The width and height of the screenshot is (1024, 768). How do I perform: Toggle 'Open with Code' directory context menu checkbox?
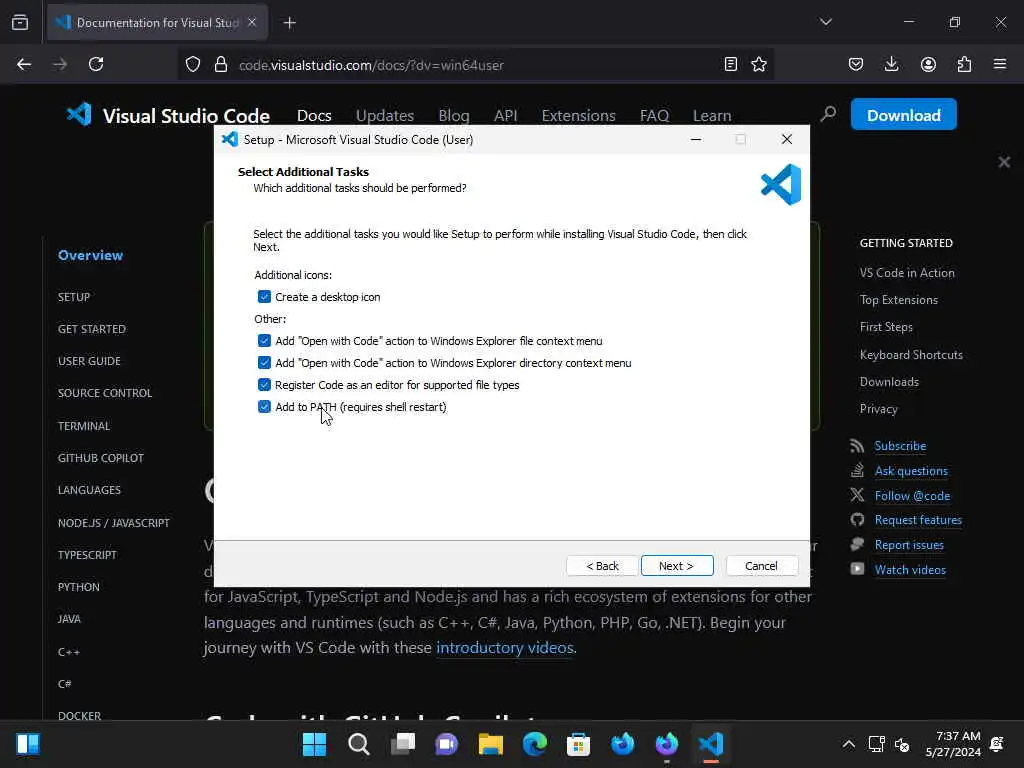coord(264,363)
